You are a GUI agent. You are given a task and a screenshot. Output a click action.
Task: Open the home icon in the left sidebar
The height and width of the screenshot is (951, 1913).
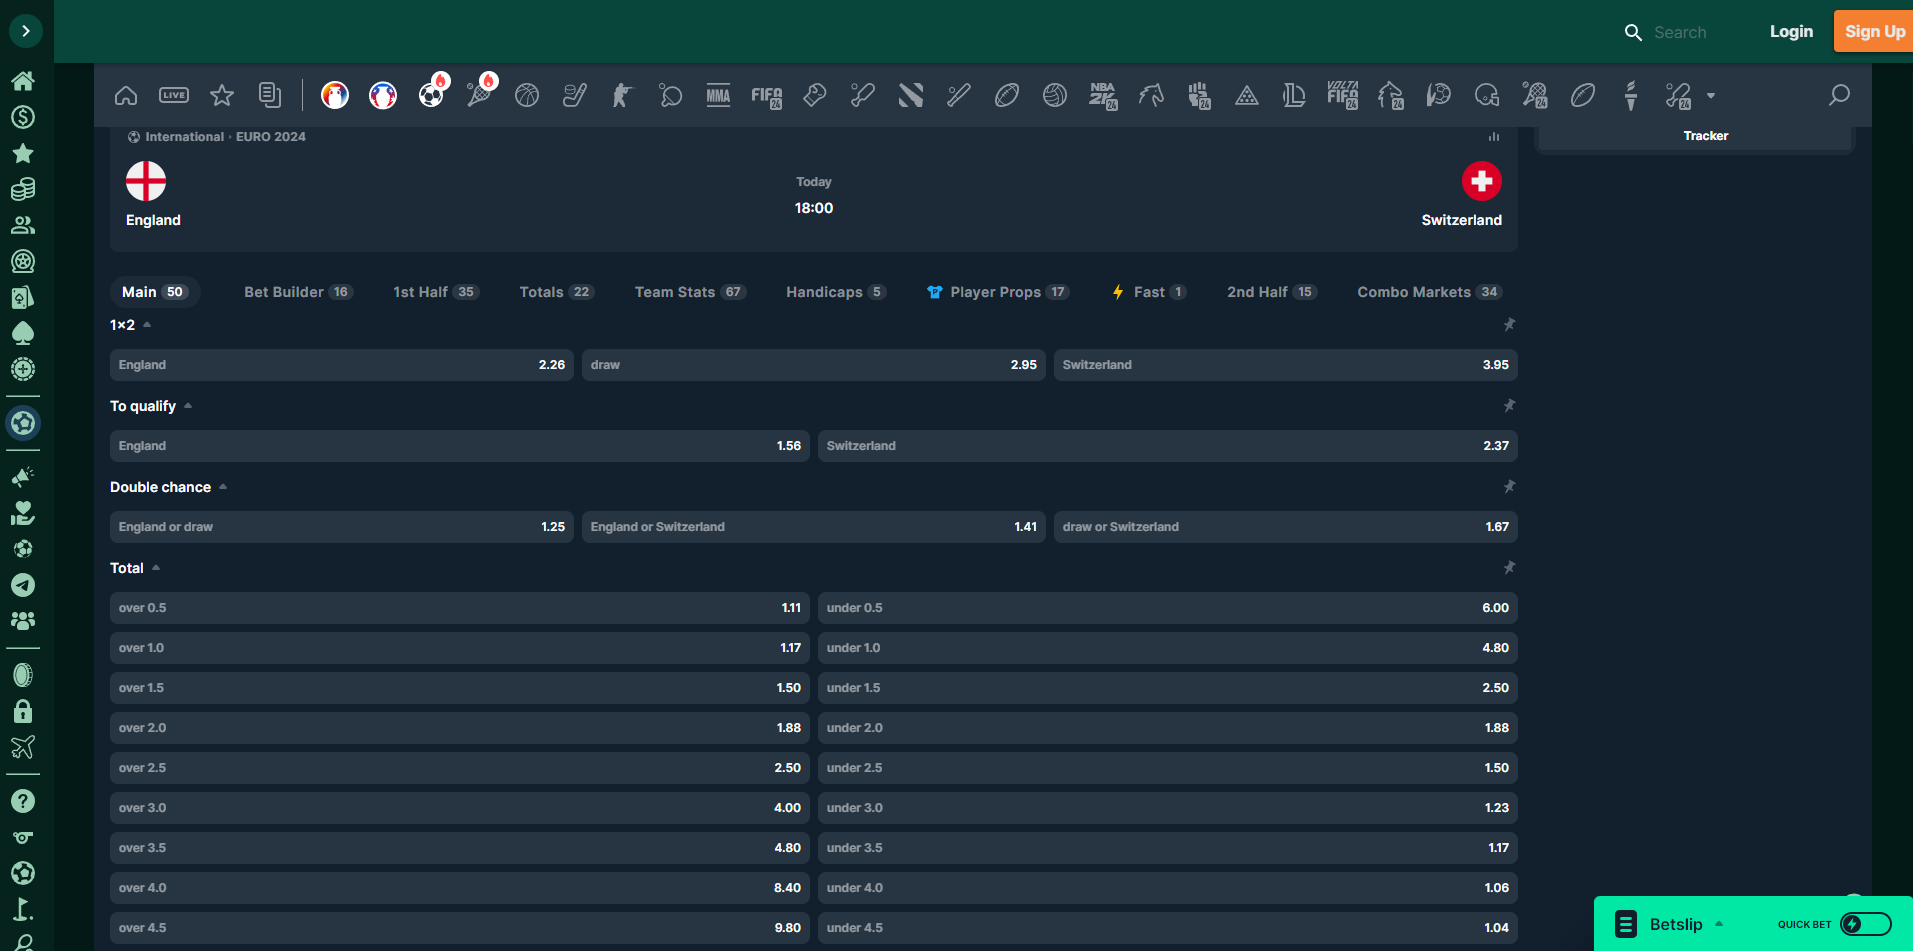pos(23,81)
